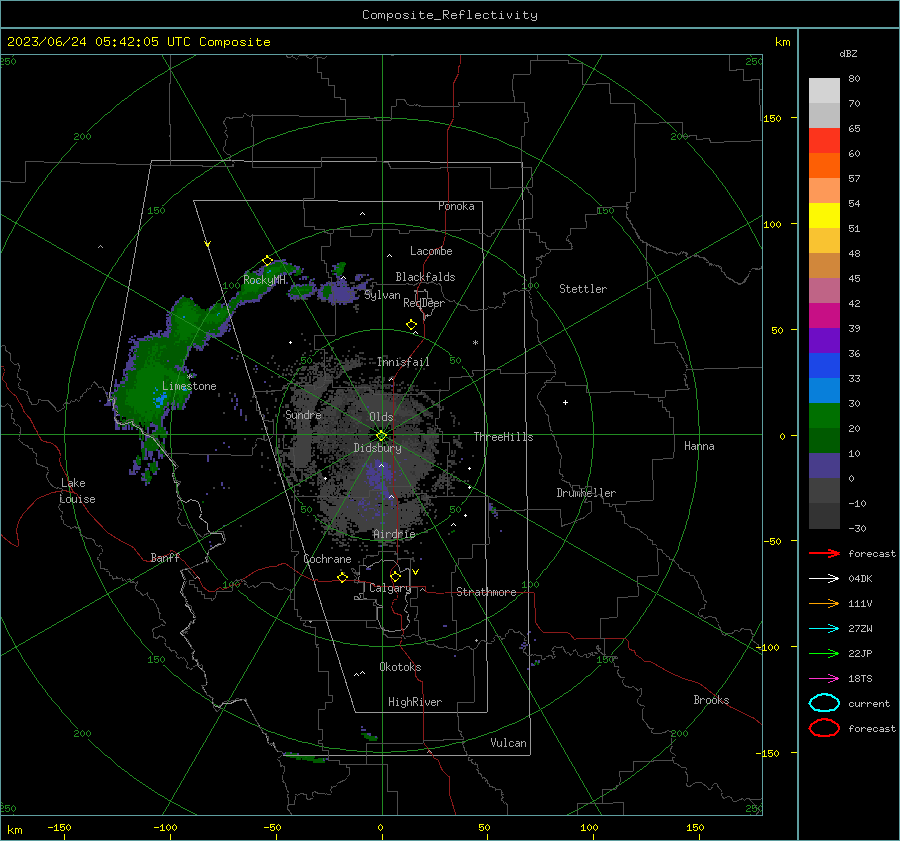Click the magenta 18TS arrow in legend
This screenshot has width=900, height=841.
tap(824, 679)
